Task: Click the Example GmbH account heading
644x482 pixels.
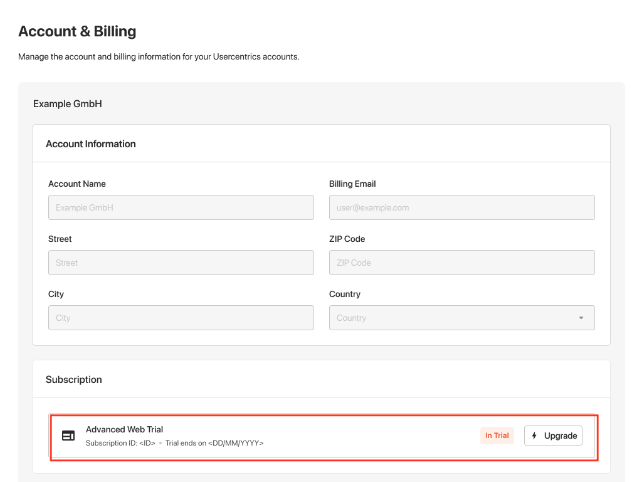Action: pos(68,104)
